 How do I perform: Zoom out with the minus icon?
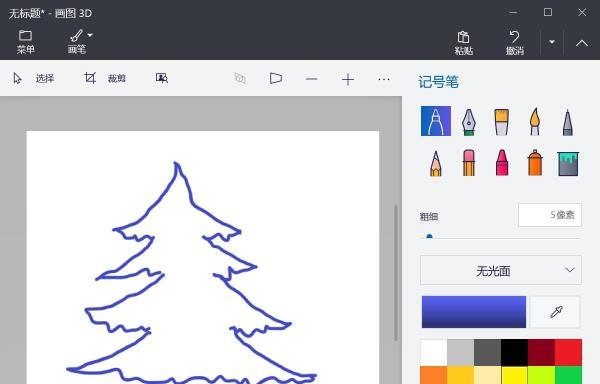(x=312, y=79)
